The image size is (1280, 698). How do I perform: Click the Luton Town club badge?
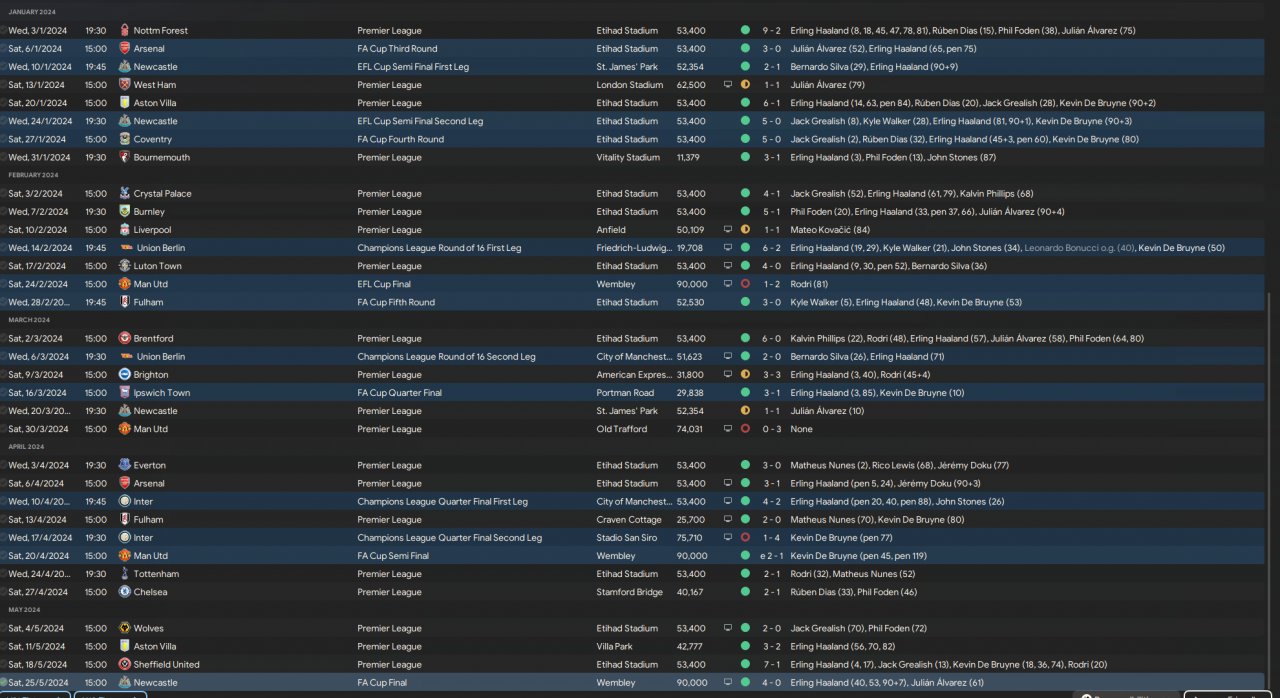(124, 266)
